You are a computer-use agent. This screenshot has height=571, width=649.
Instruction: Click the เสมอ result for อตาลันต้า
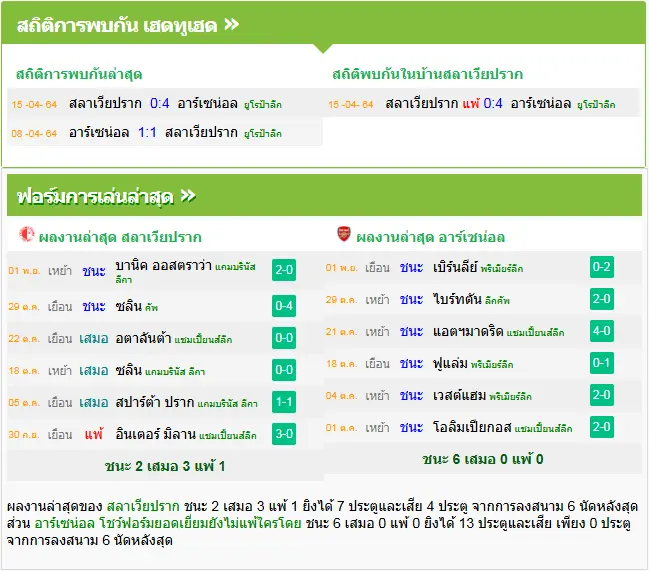click(x=94, y=338)
